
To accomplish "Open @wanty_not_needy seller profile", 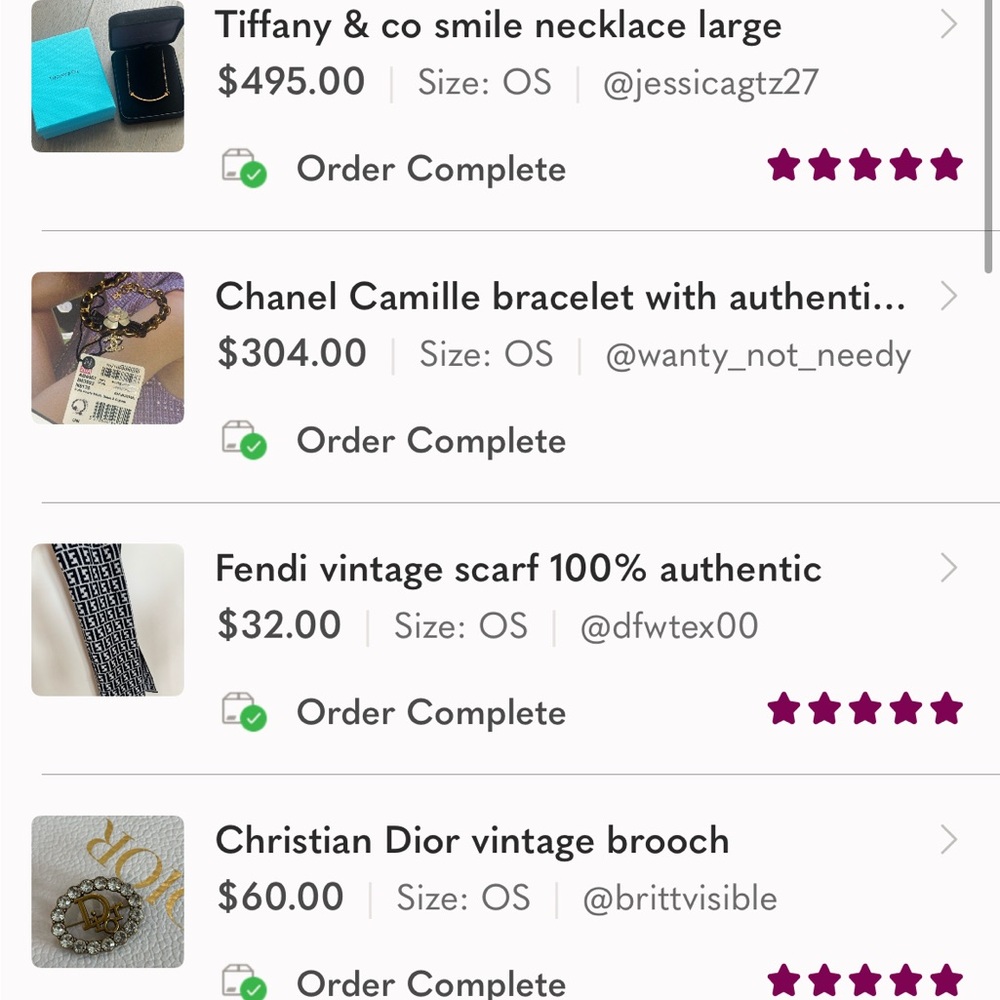I will pyautogui.click(x=758, y=354).
